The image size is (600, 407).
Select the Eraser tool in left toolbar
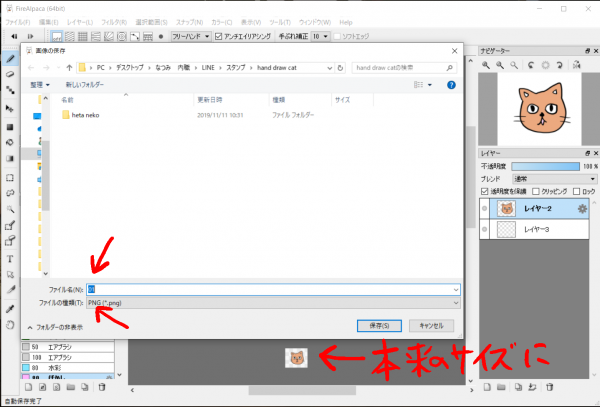(9, 73)
